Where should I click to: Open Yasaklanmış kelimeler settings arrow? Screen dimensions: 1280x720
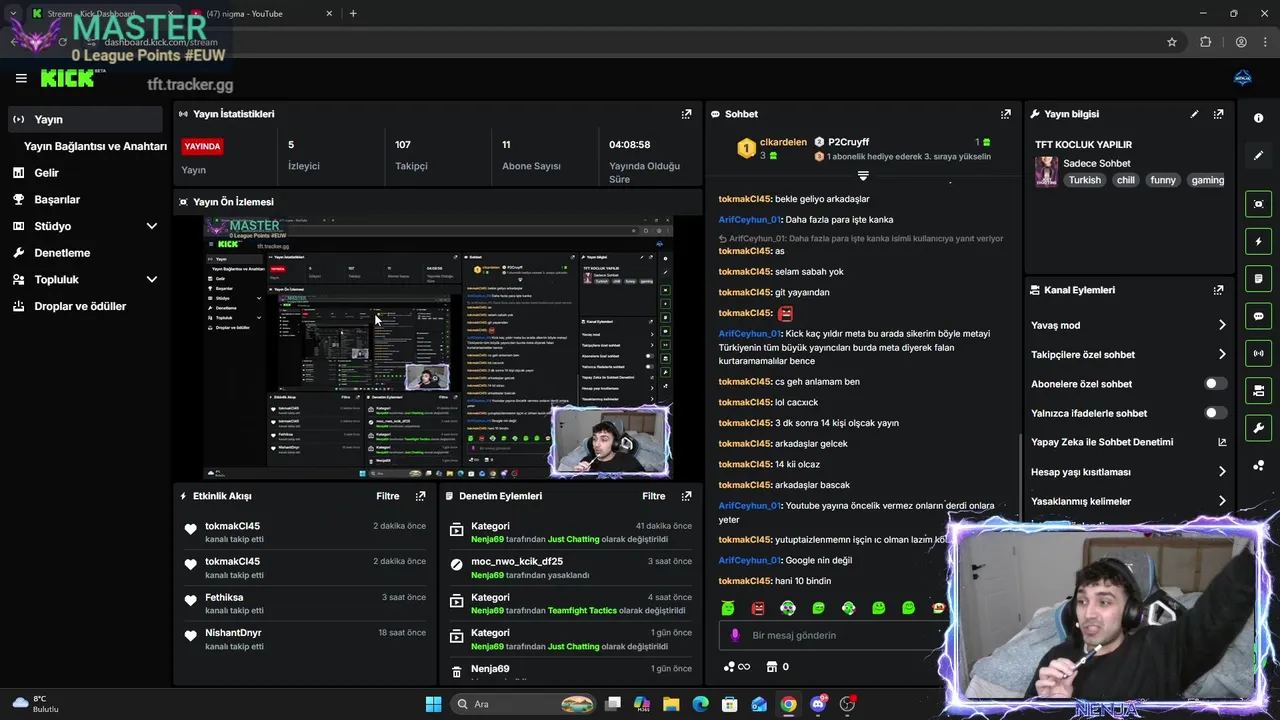[x=1221, y=501]
